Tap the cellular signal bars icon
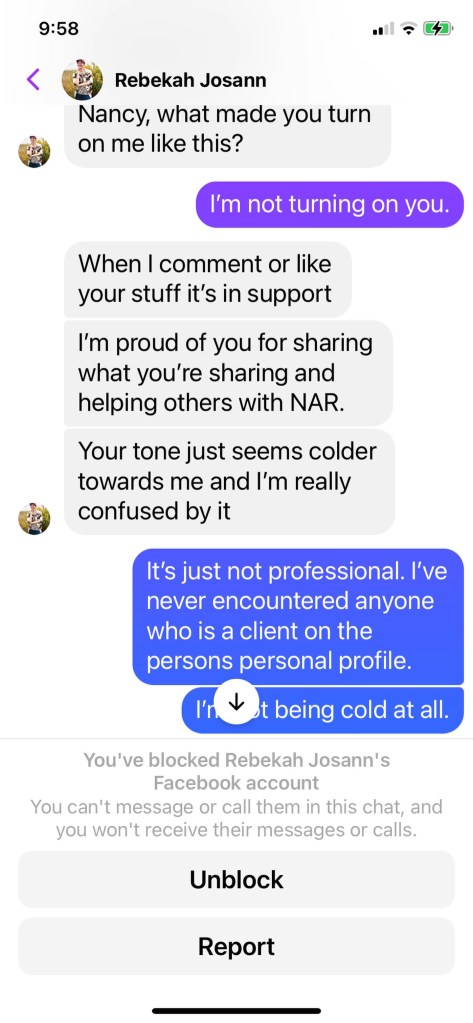Viewport: 473px width, 1023px height. [383, 29]
